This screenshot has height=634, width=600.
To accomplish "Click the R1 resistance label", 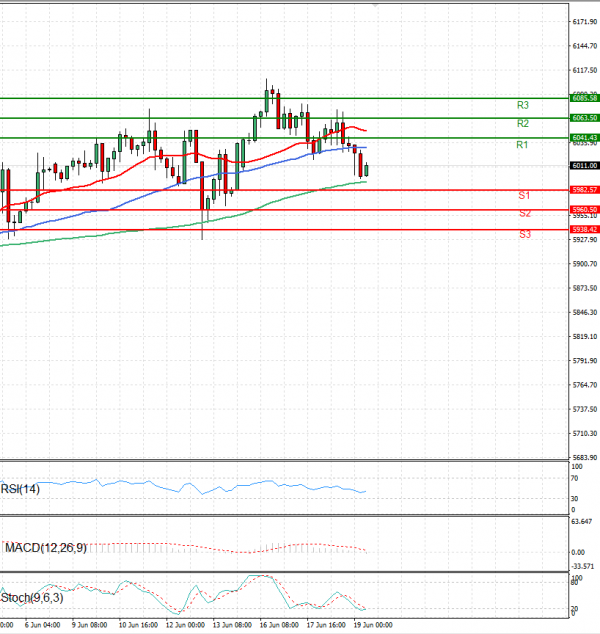I will [522, 146].
